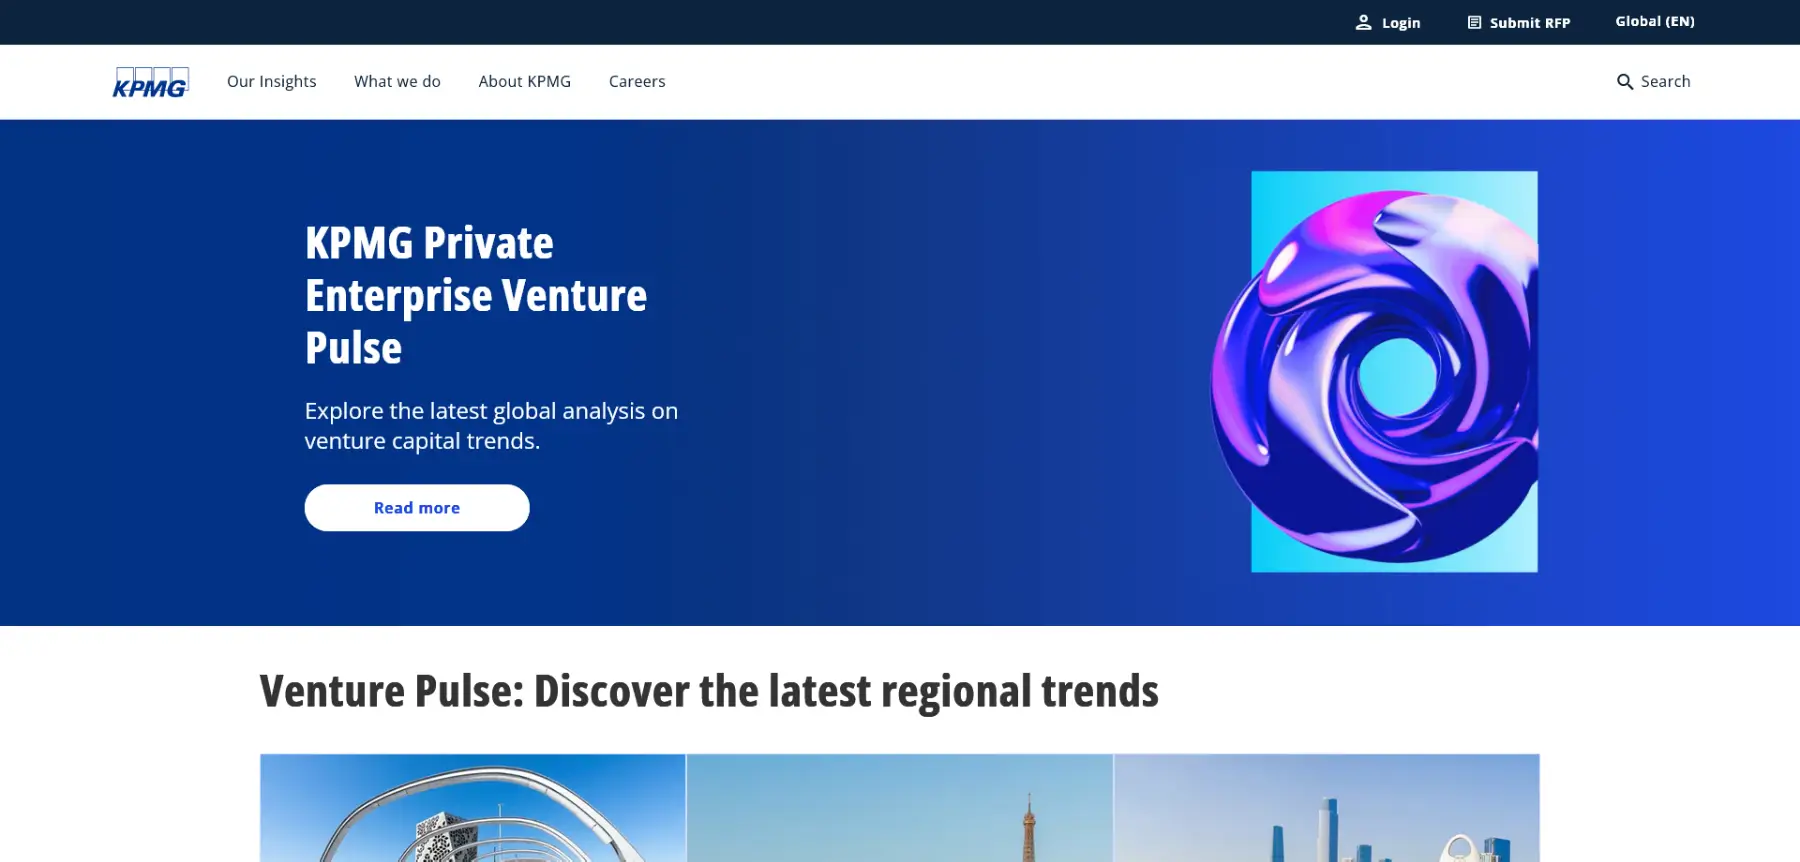The image size is (1800, 862).
Task: Click the Venture Pulse regional trends heading
Action: [x=709, y=691]
